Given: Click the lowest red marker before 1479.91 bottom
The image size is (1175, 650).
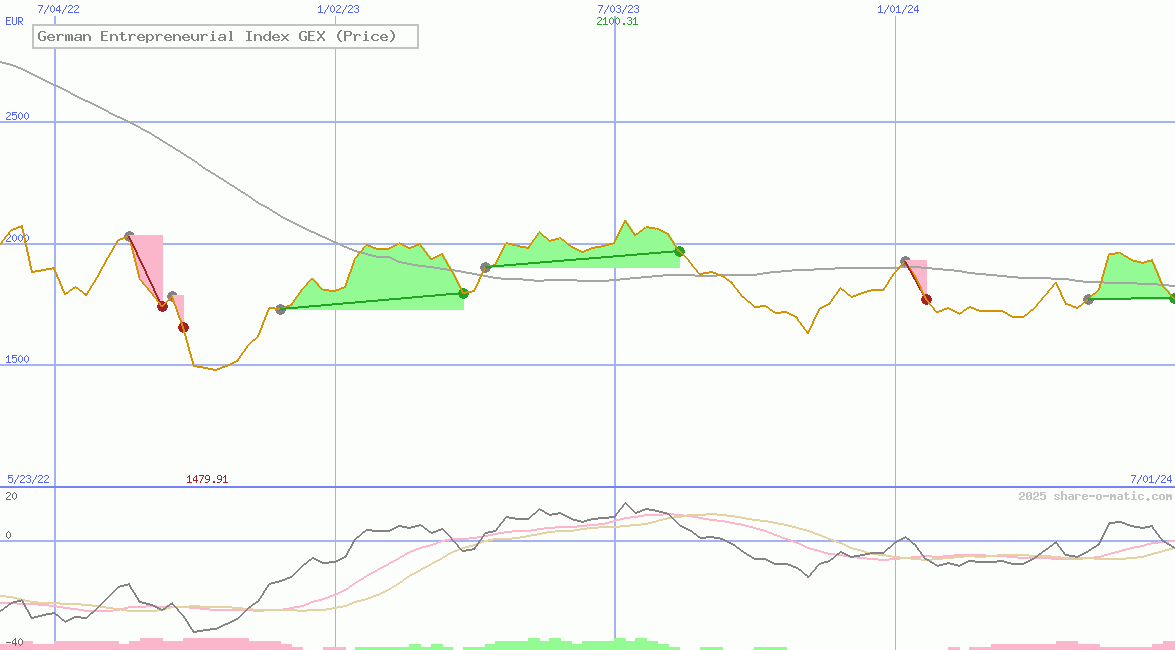Looking at the screenshot, I should click(183, 327).
